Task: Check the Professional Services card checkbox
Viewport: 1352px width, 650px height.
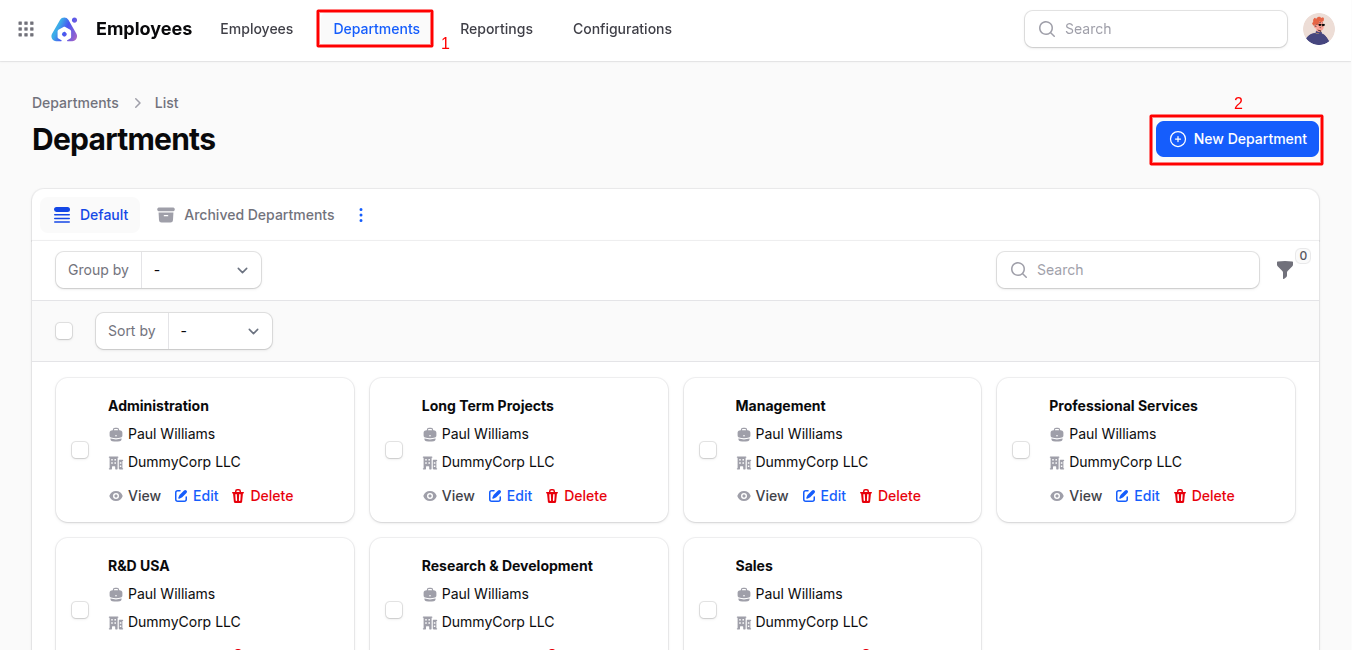Action: coord(1021,450)
